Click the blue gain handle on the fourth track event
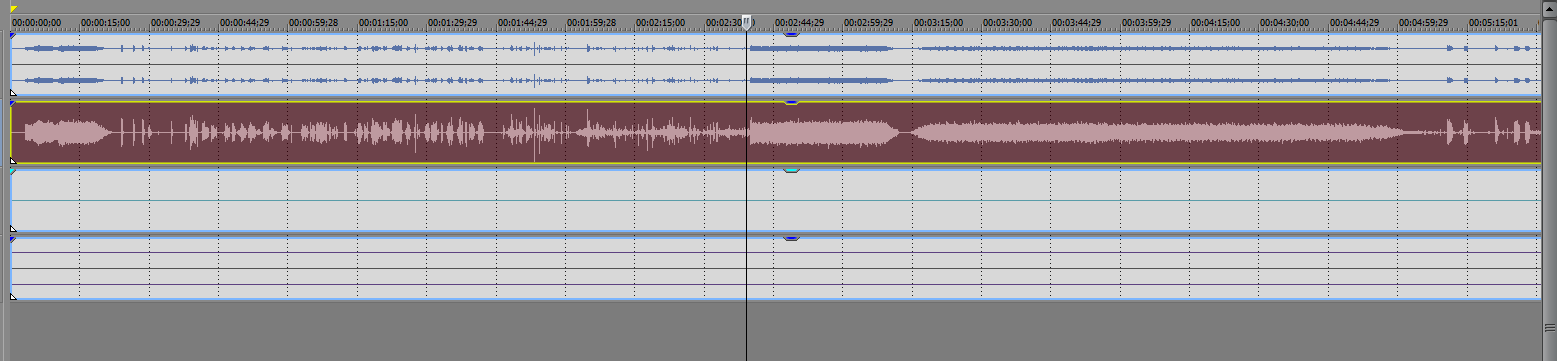Screen dimensions: 1557x361 point(791,239)
